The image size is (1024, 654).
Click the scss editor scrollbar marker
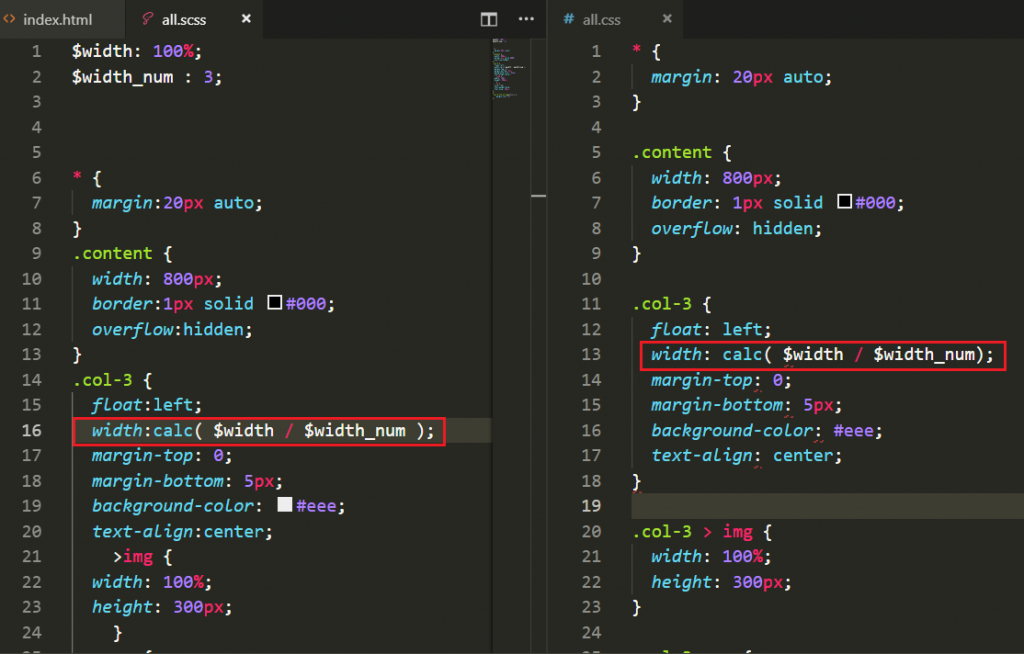539,195
